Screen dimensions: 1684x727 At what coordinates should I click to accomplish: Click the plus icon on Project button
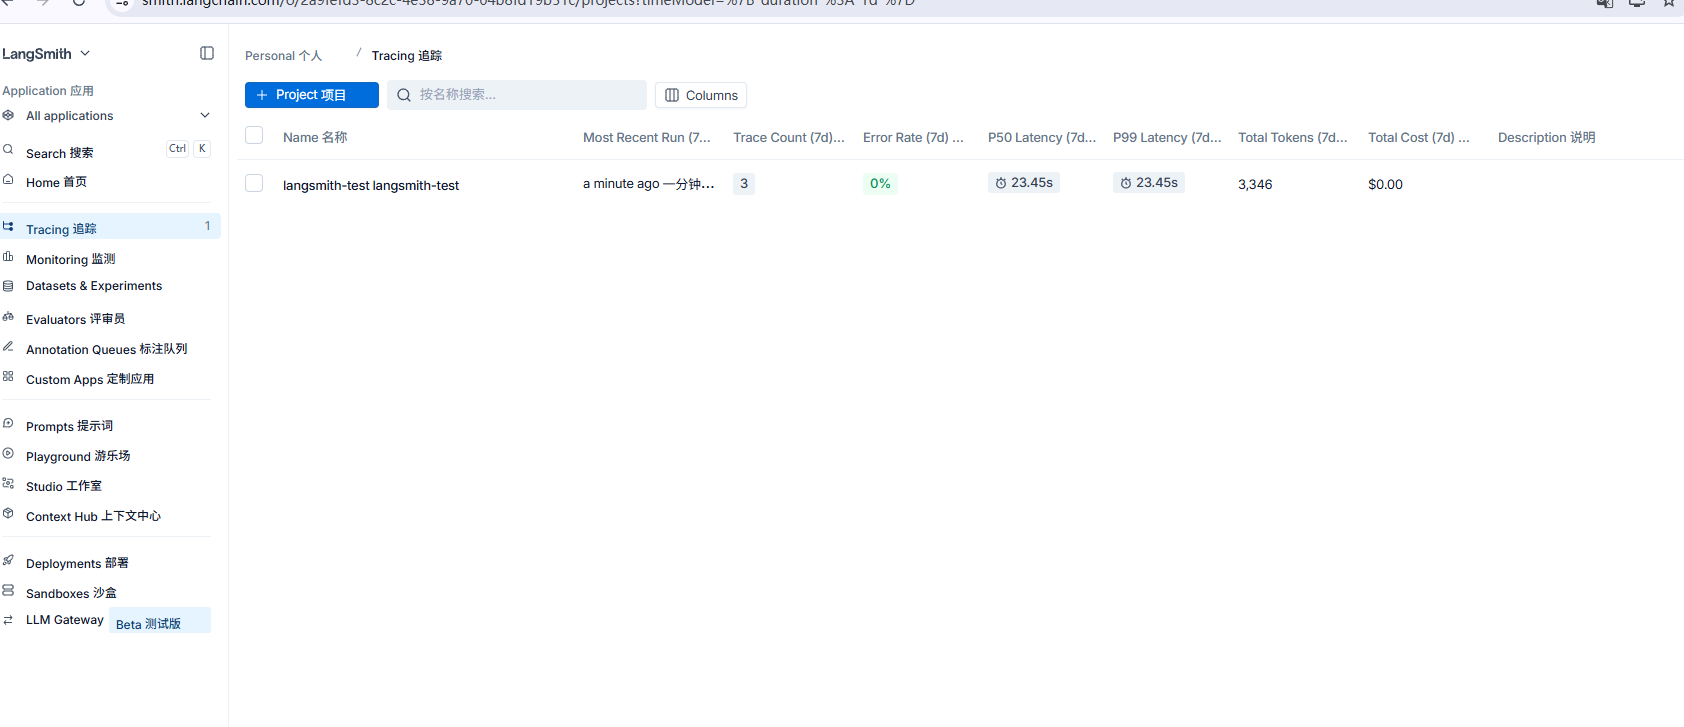262,95
